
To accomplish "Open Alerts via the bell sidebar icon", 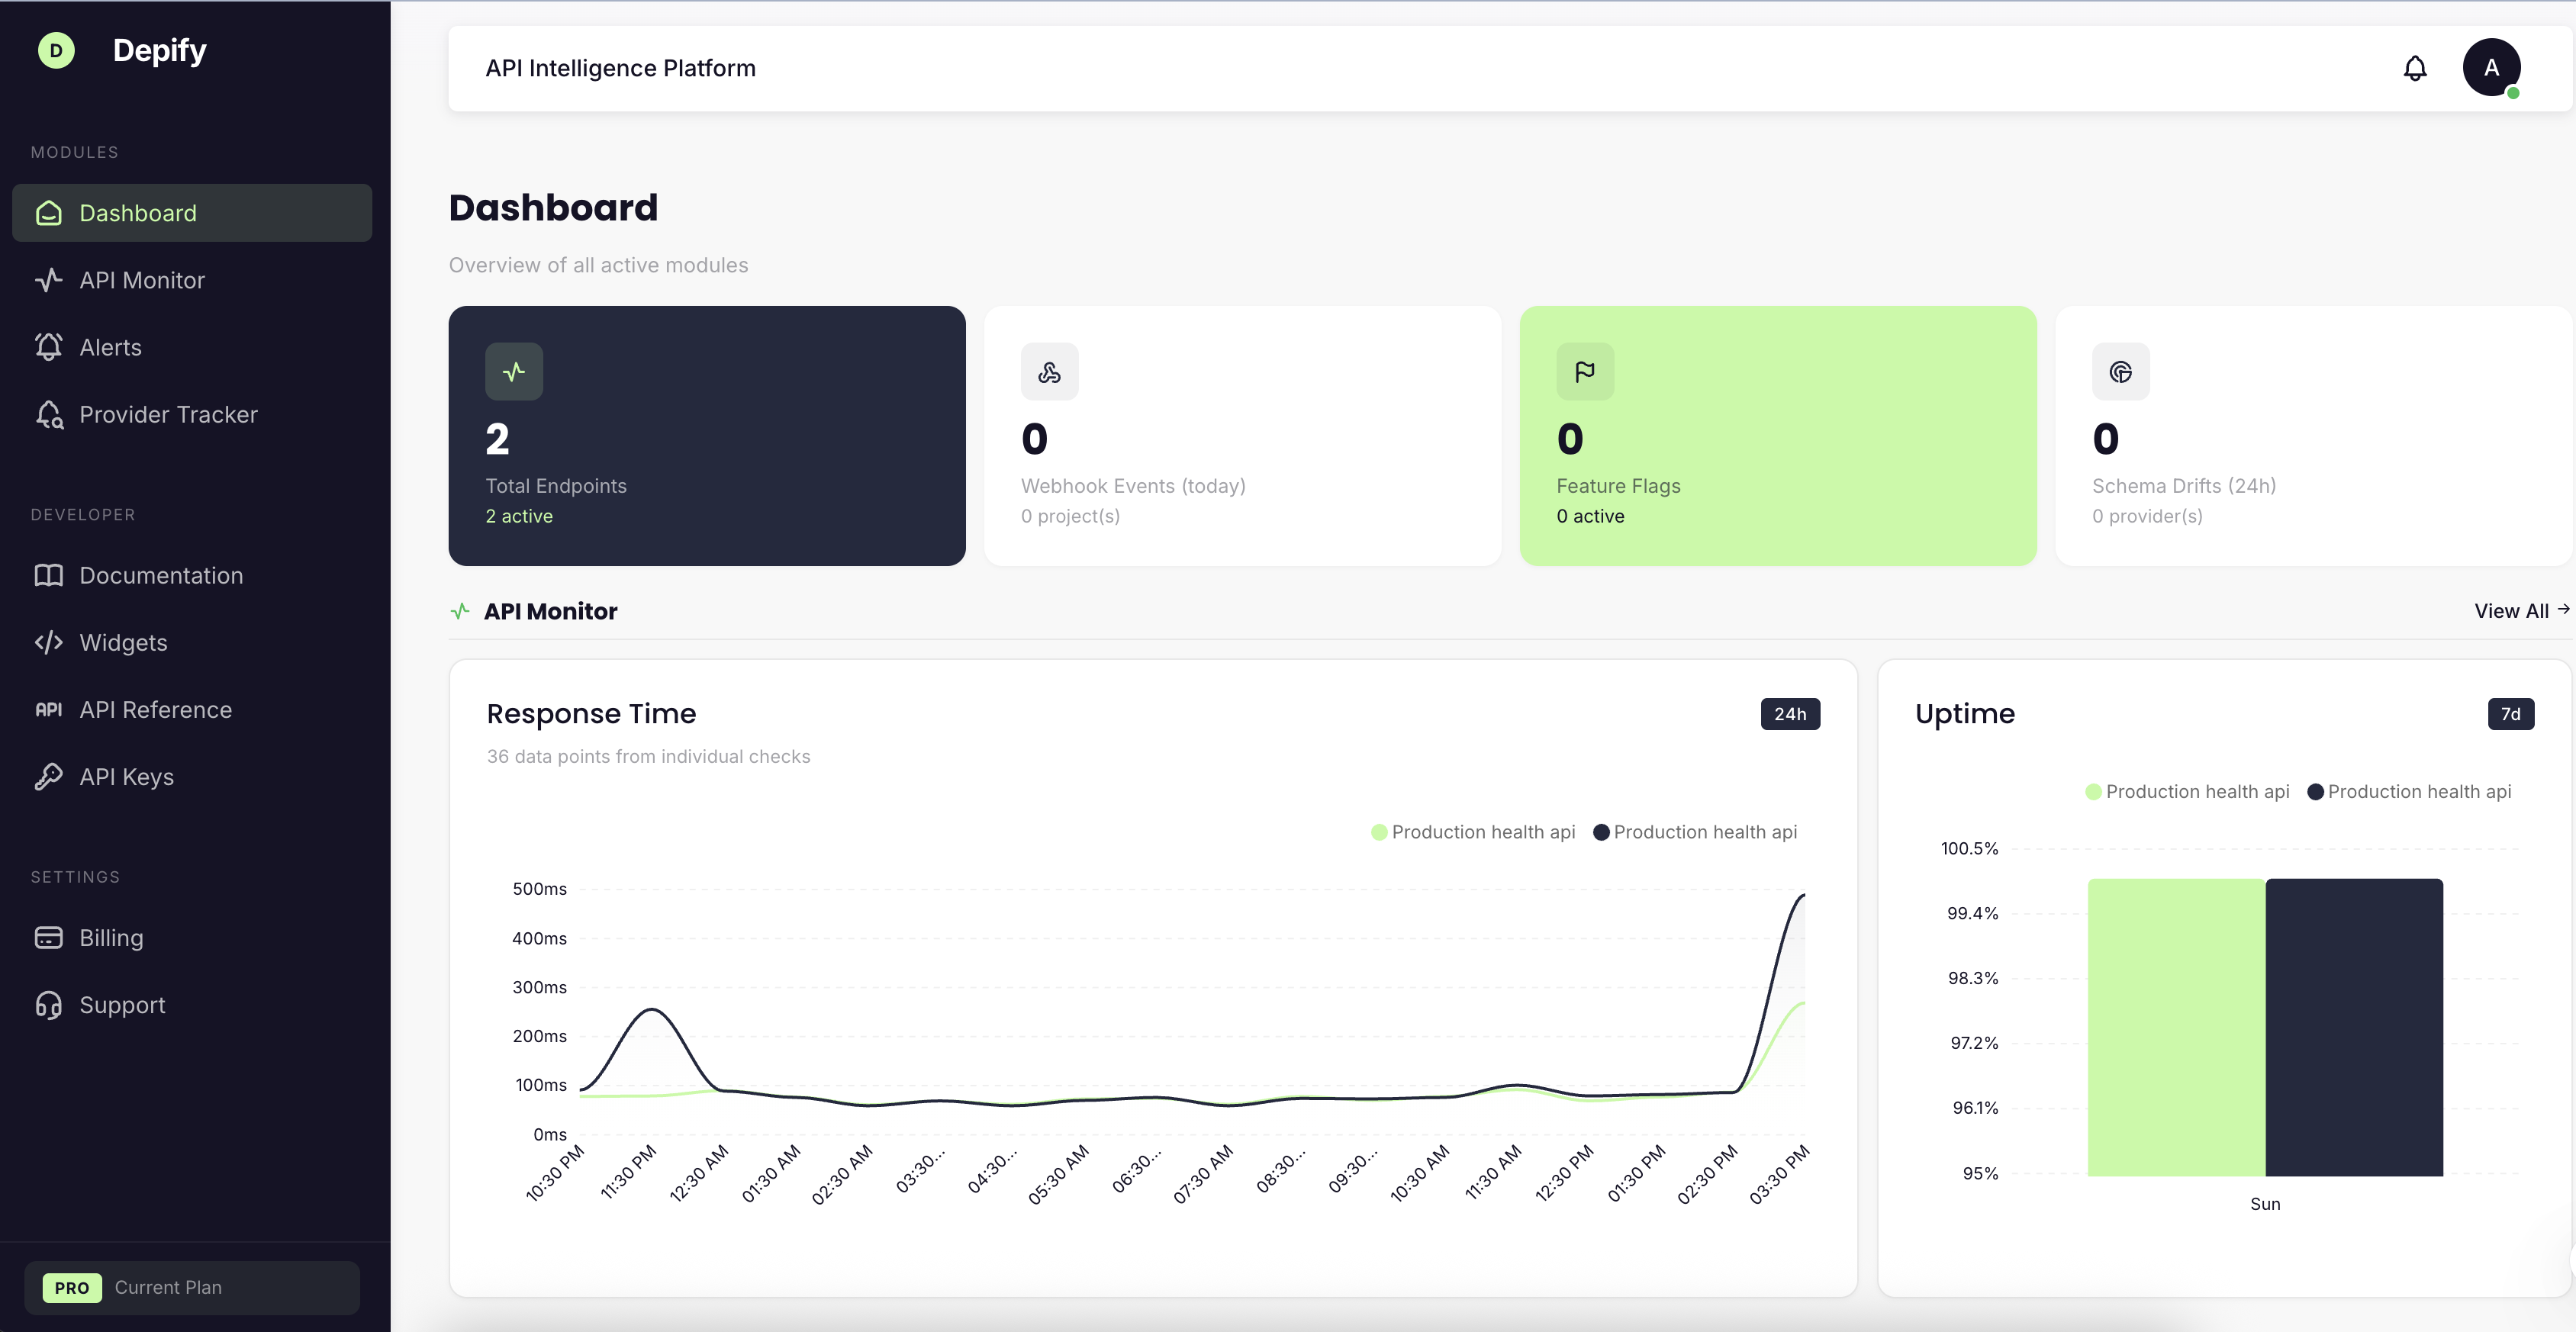I will click(x=49, y=347).
